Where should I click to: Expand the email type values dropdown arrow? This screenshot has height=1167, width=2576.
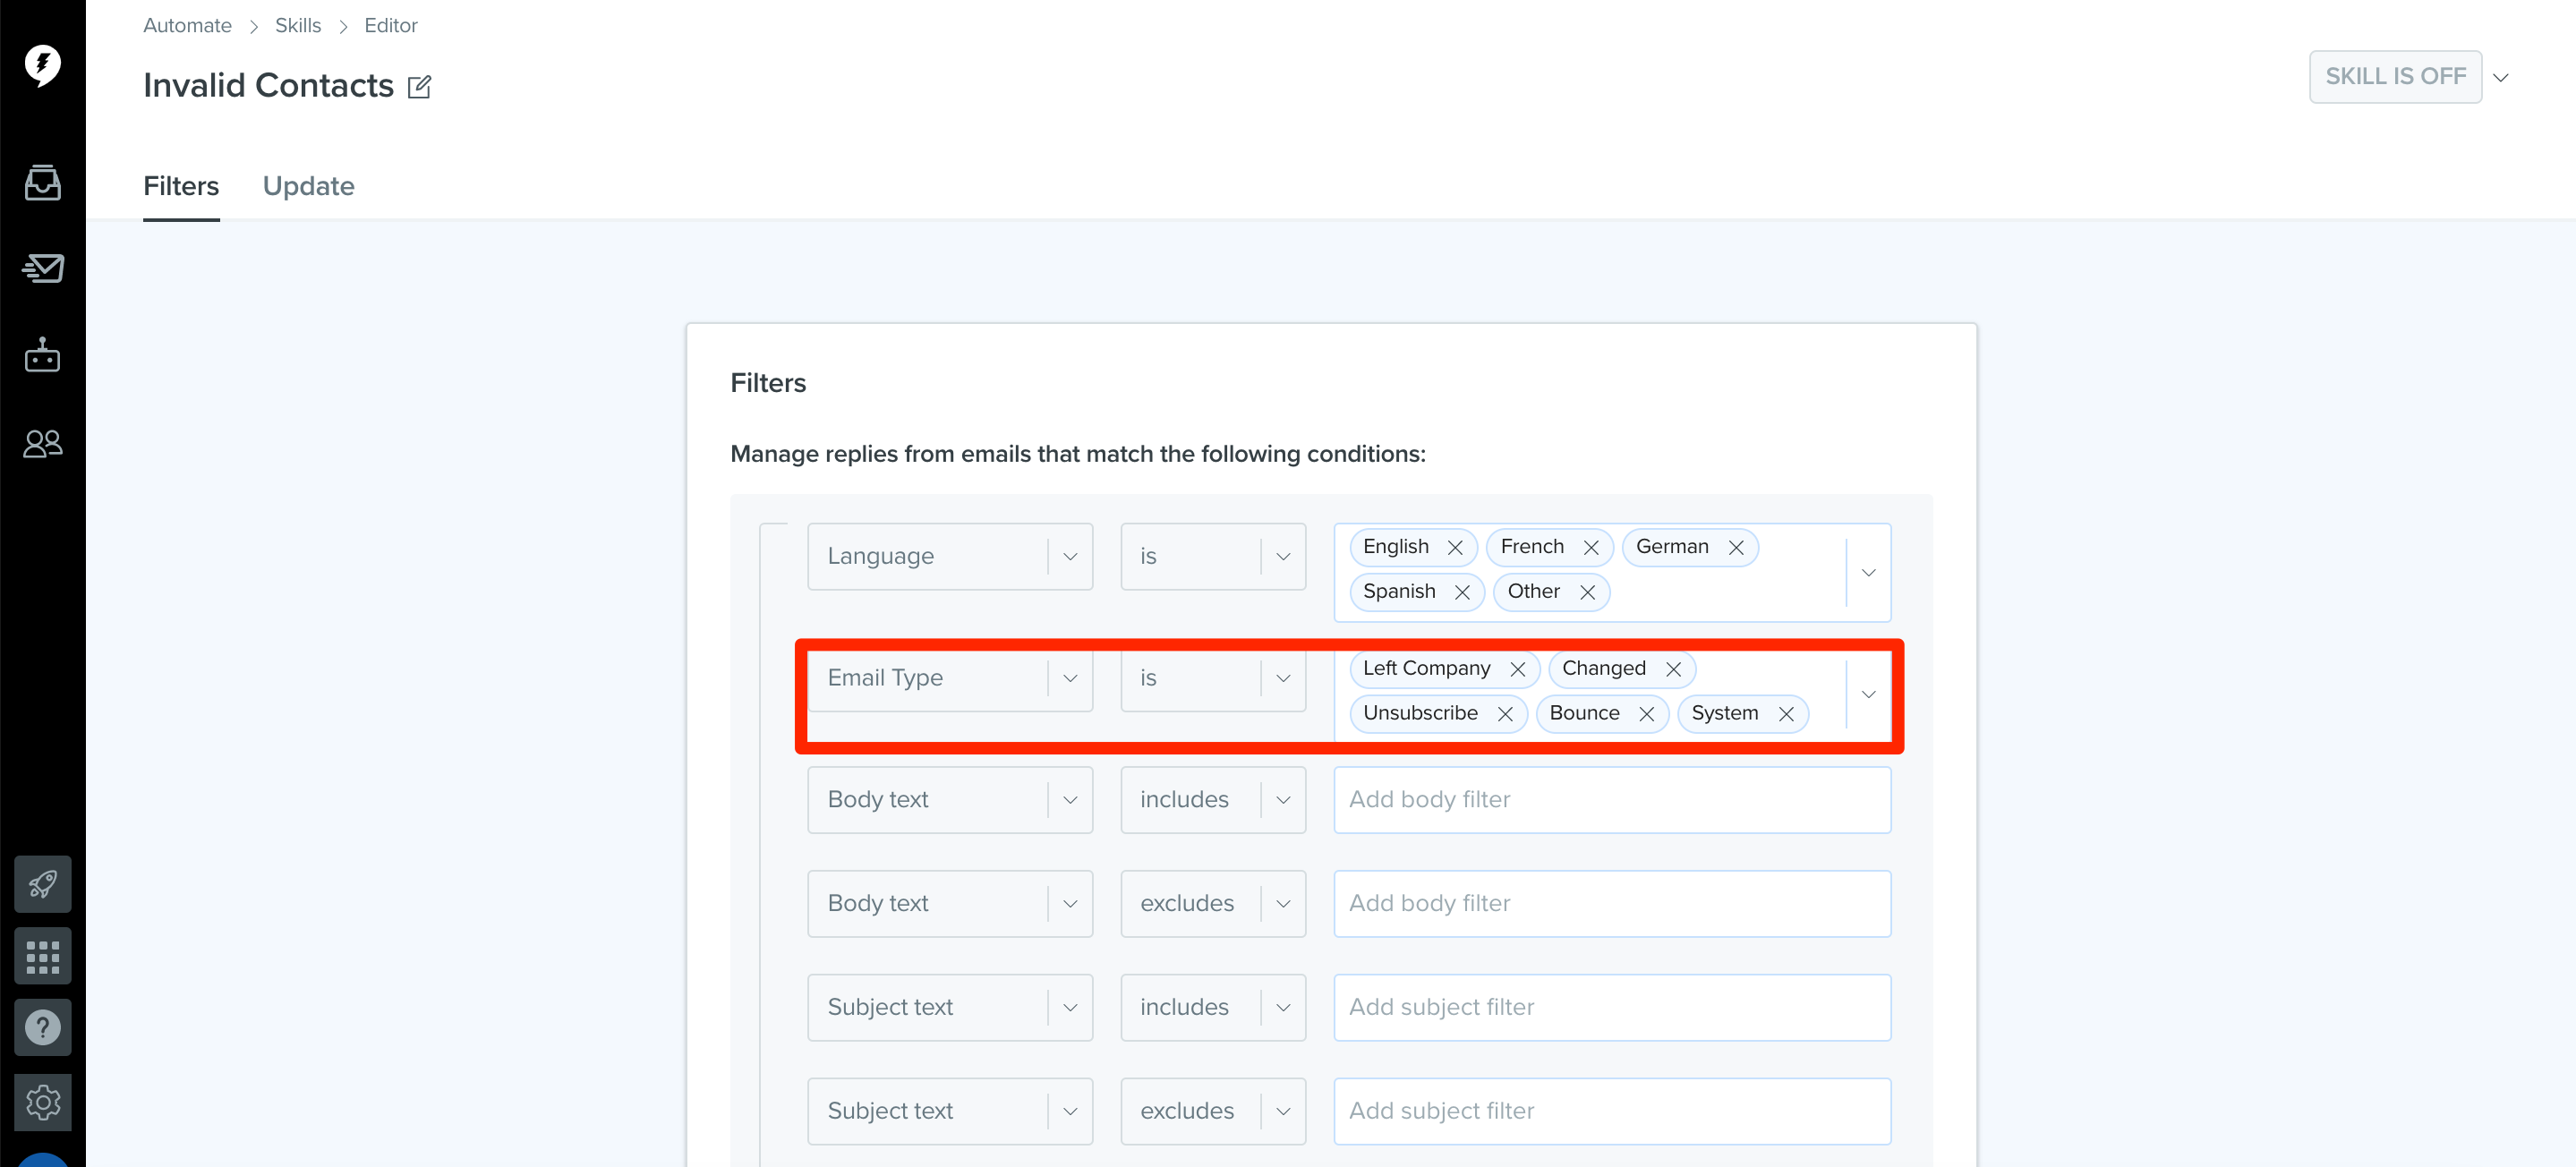coord(1868,695)
